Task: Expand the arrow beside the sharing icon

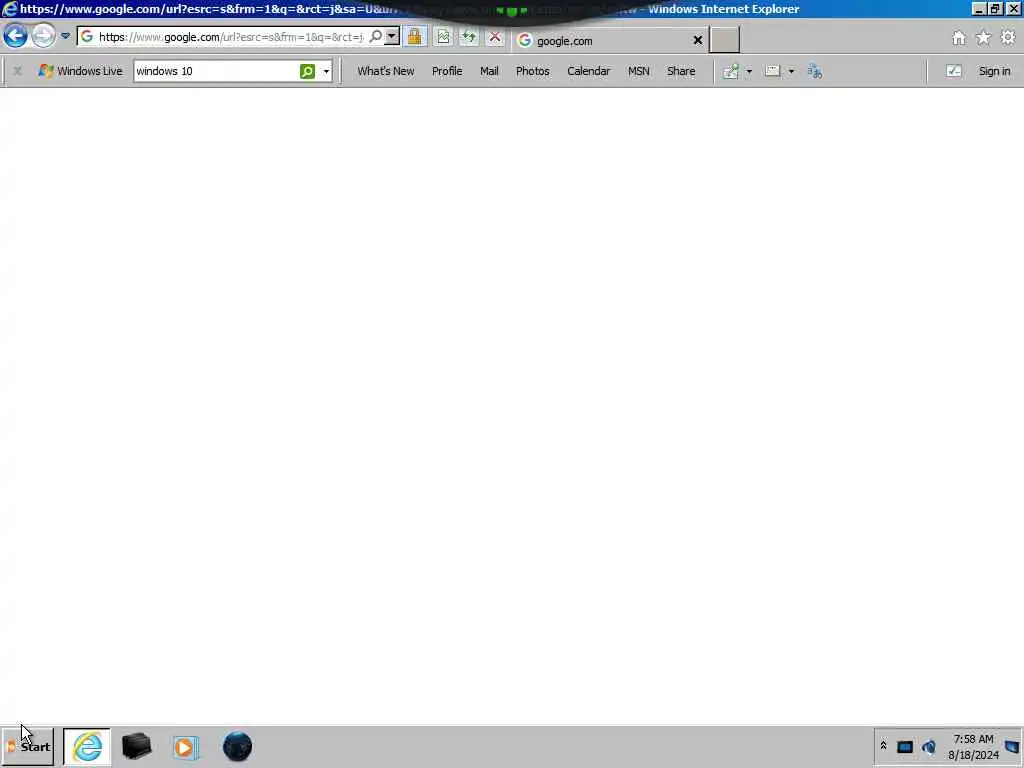Action: coord(749,71)
